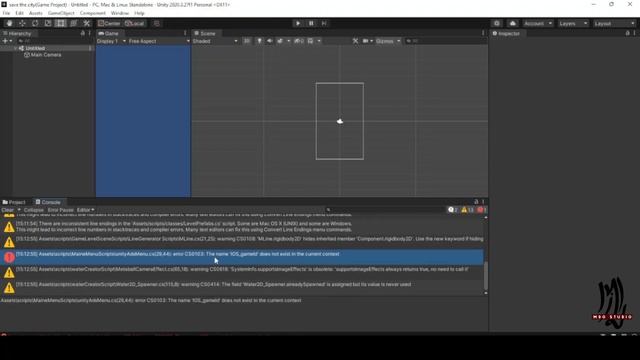Select the Scale tool
The height and width of the screenshot is (360, 640).
pyautogui.click(x=48, y=23)
